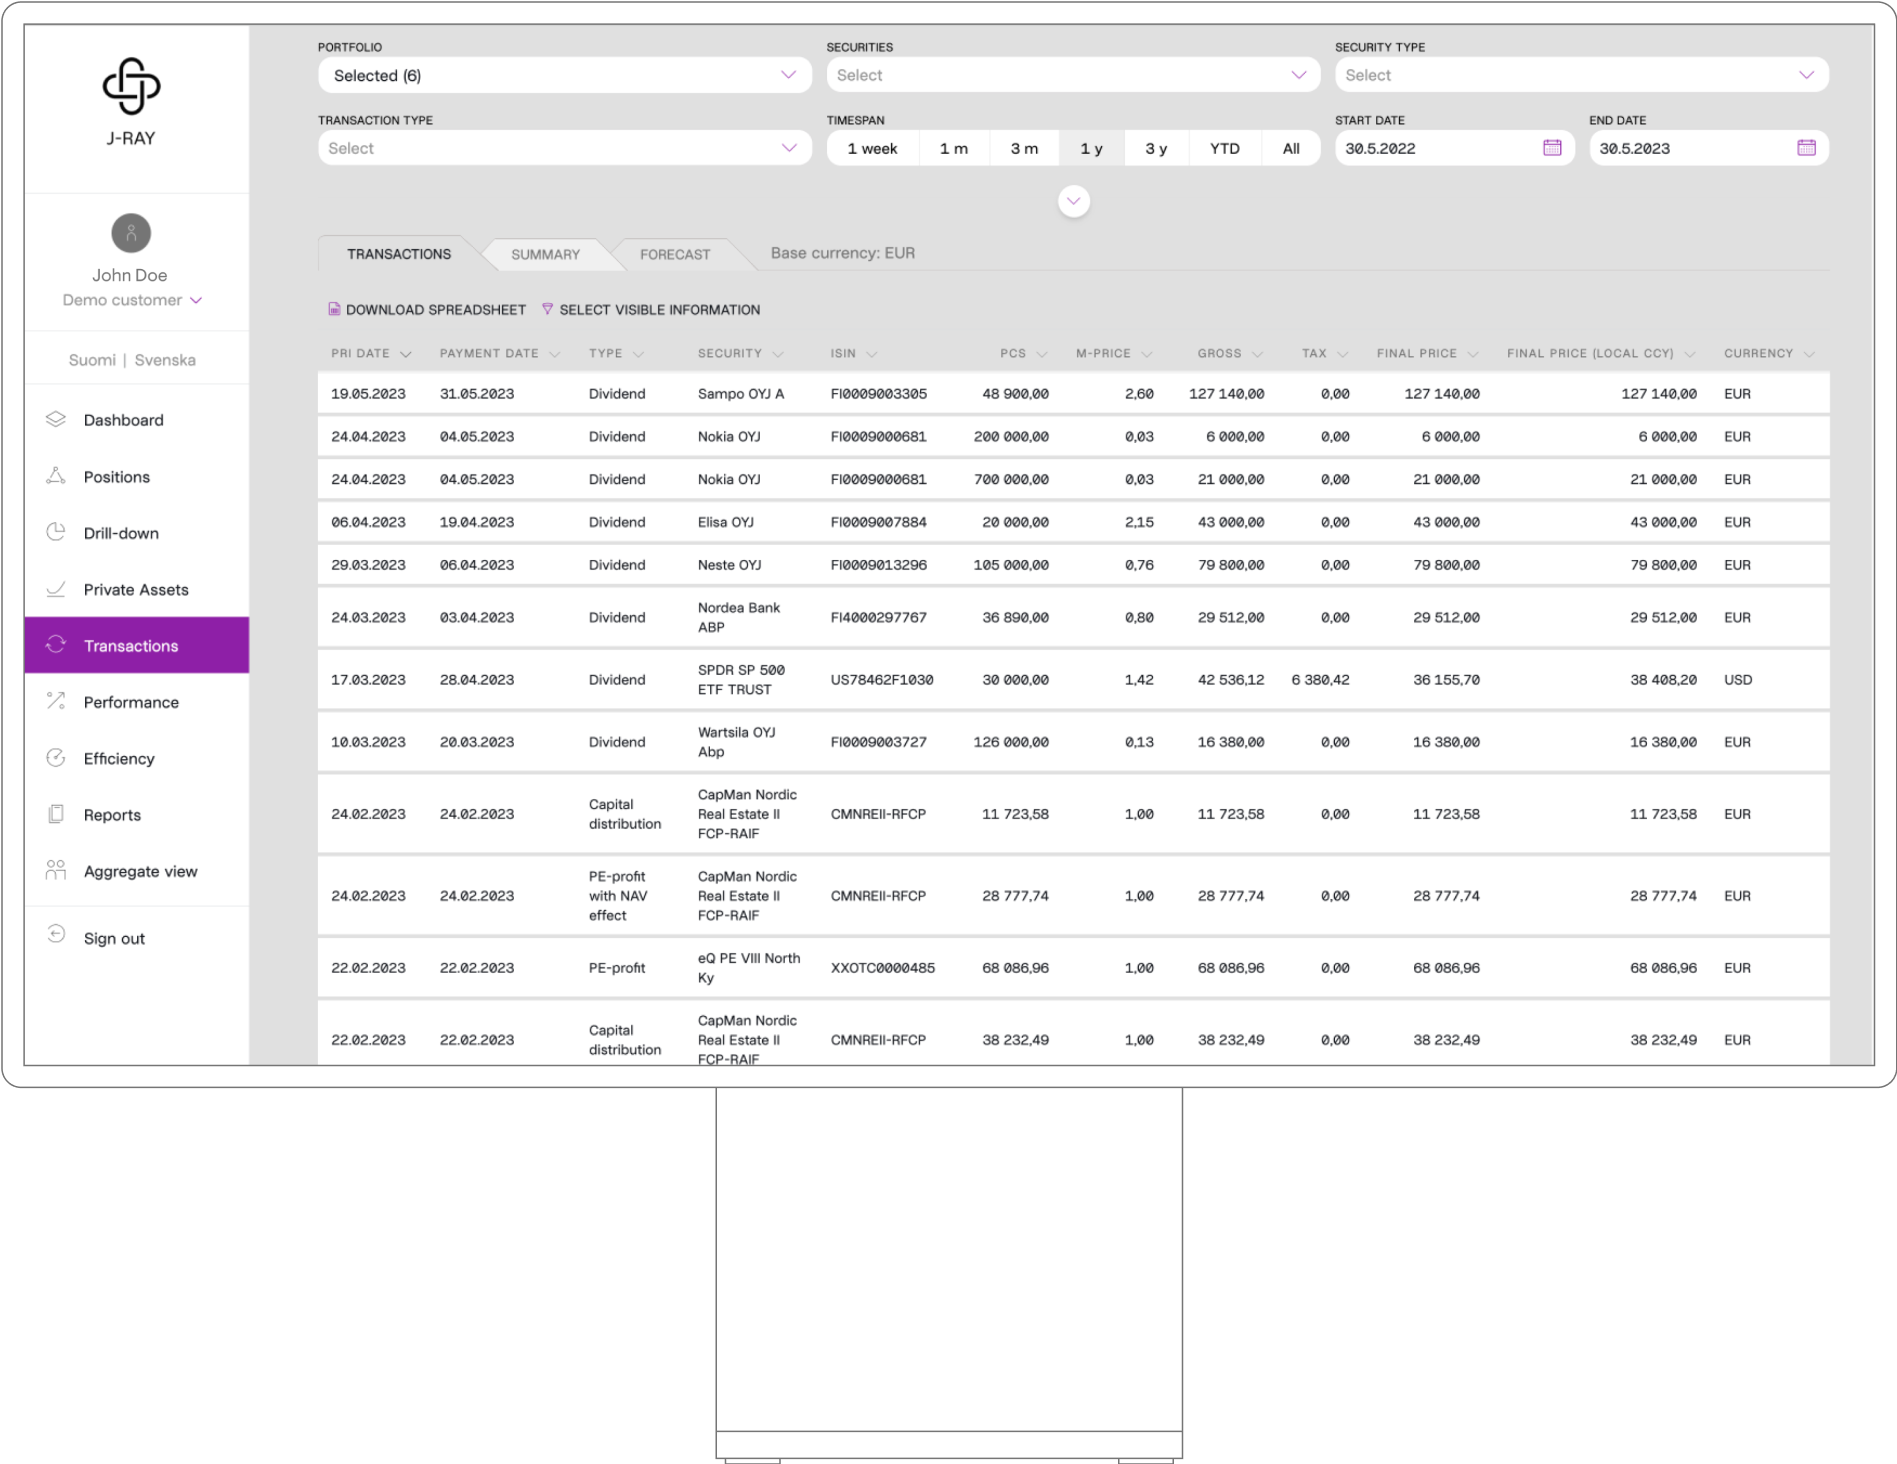Image resolution: width=1897 pixels, height=1464 pixels.
Task: Click the Download Spreadsheet icon
Action: [x=334, y=310]
